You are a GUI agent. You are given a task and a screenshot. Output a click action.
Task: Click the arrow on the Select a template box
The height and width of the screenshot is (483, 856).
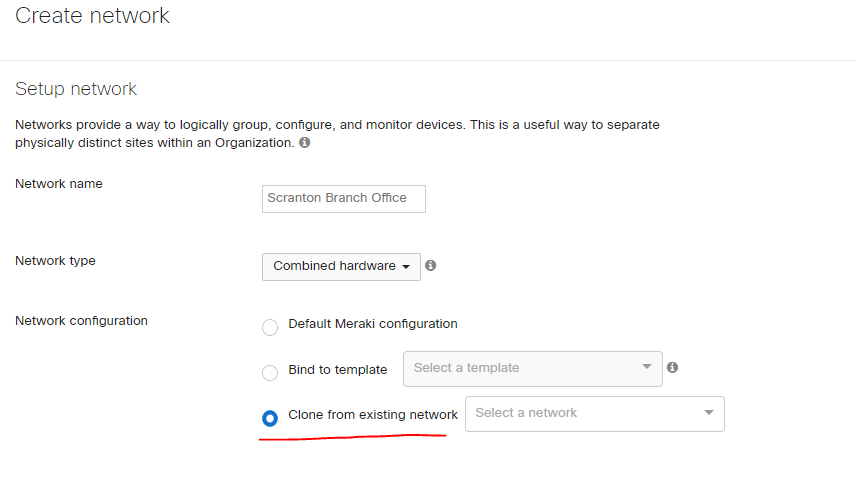(647, 367)
